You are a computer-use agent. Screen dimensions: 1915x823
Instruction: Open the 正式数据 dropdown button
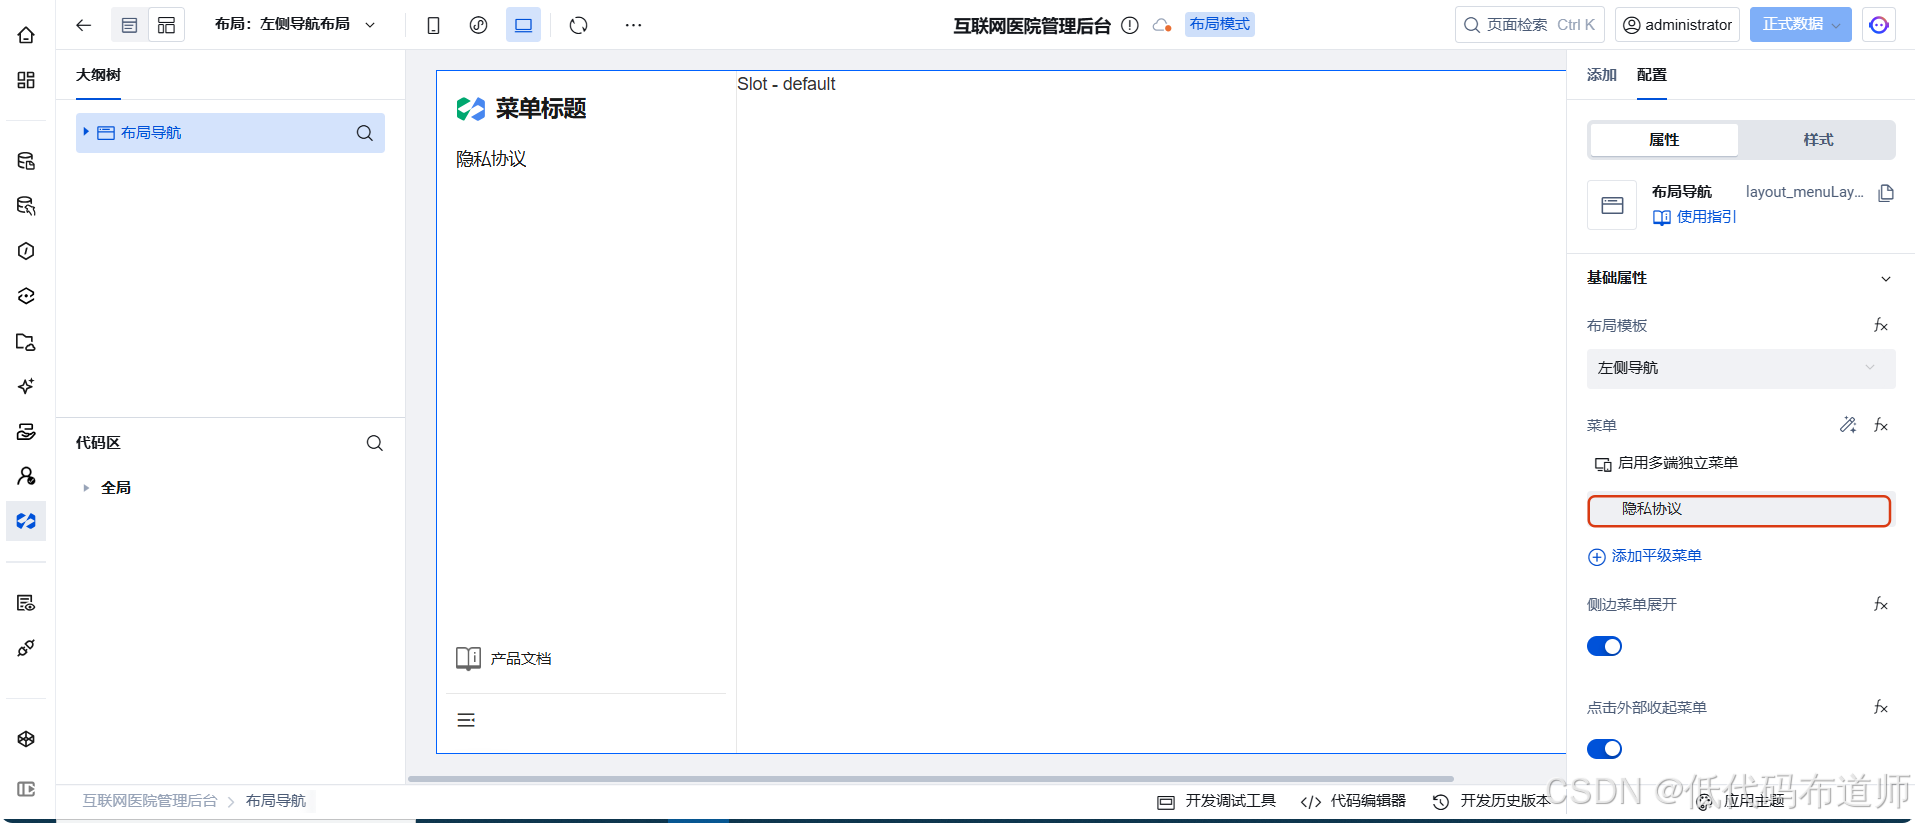point(1800,25)
